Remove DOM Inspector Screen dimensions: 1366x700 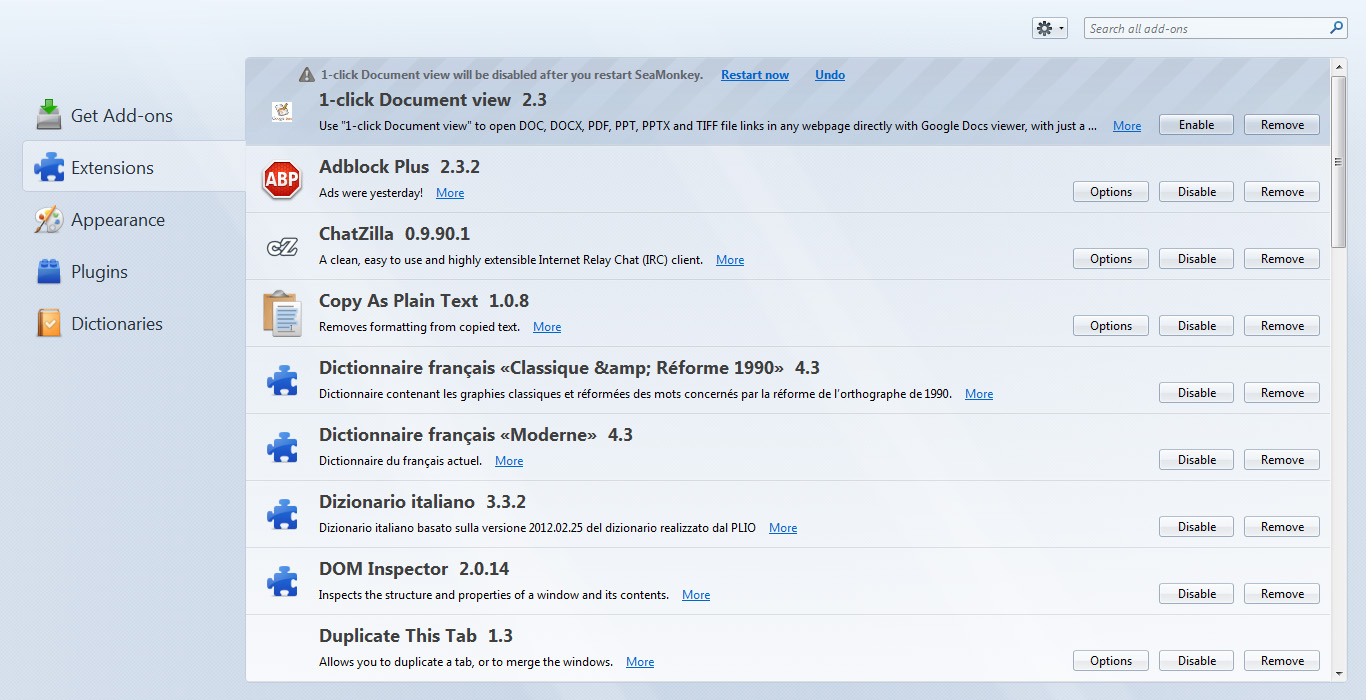1282,594
